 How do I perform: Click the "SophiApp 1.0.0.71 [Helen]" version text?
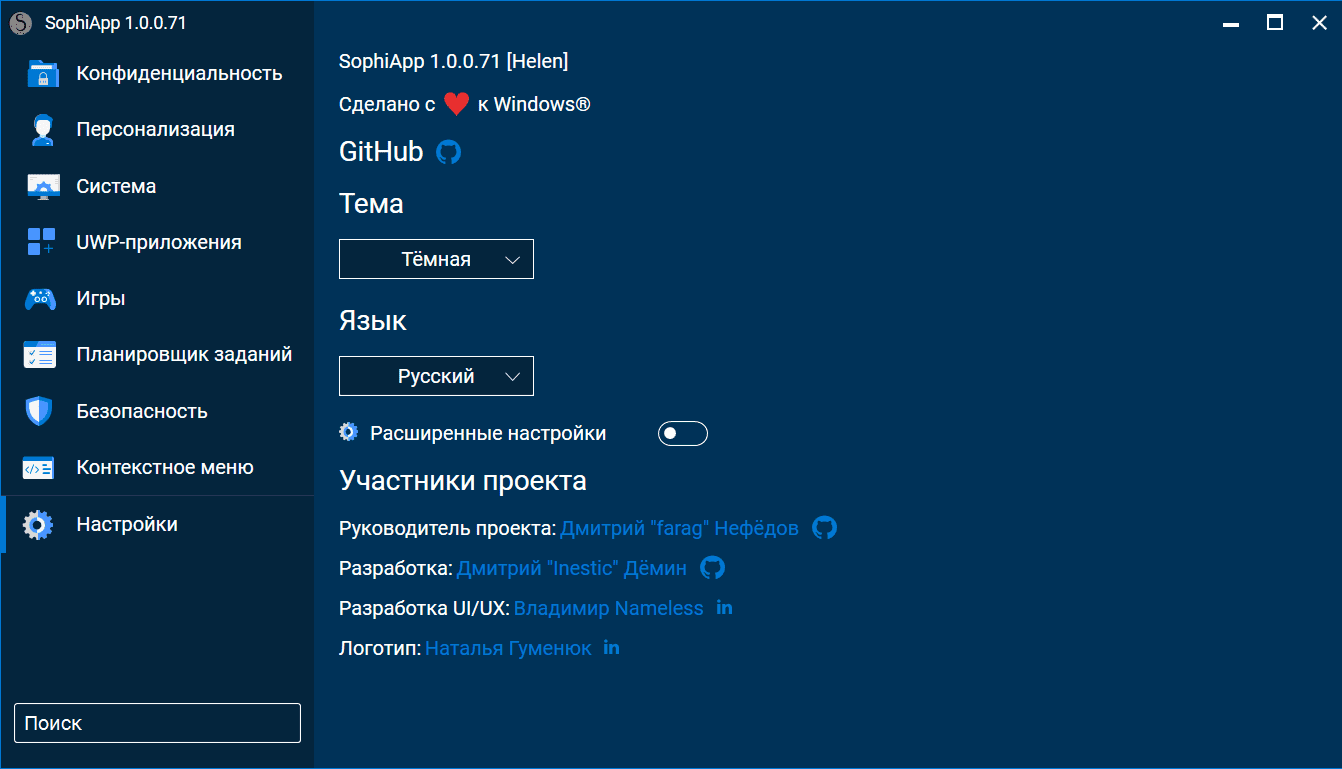click(x=454, y=62)
